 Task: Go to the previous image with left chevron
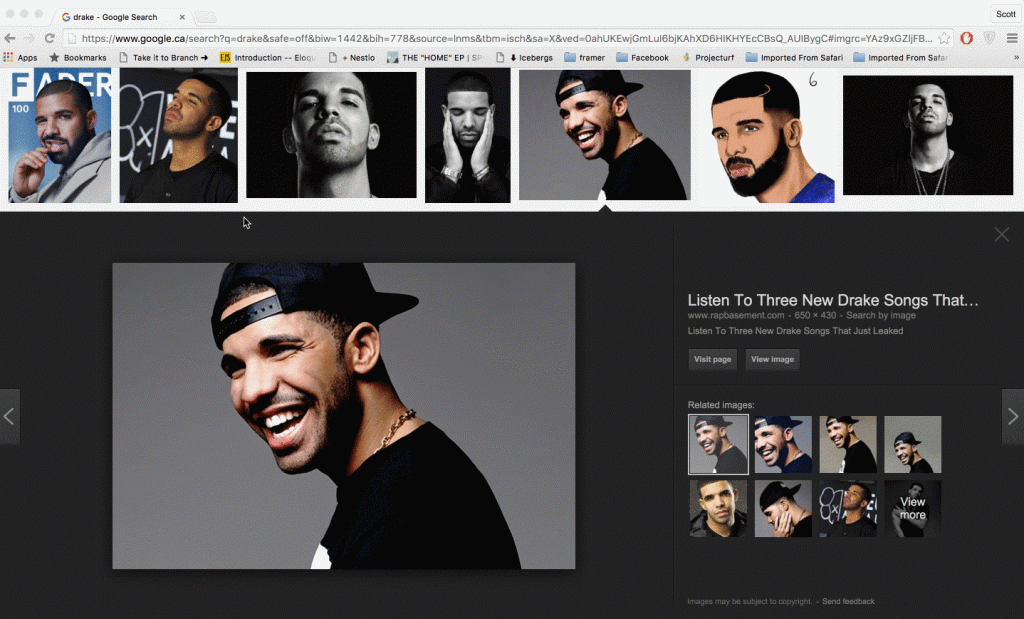tap(9, 416)
